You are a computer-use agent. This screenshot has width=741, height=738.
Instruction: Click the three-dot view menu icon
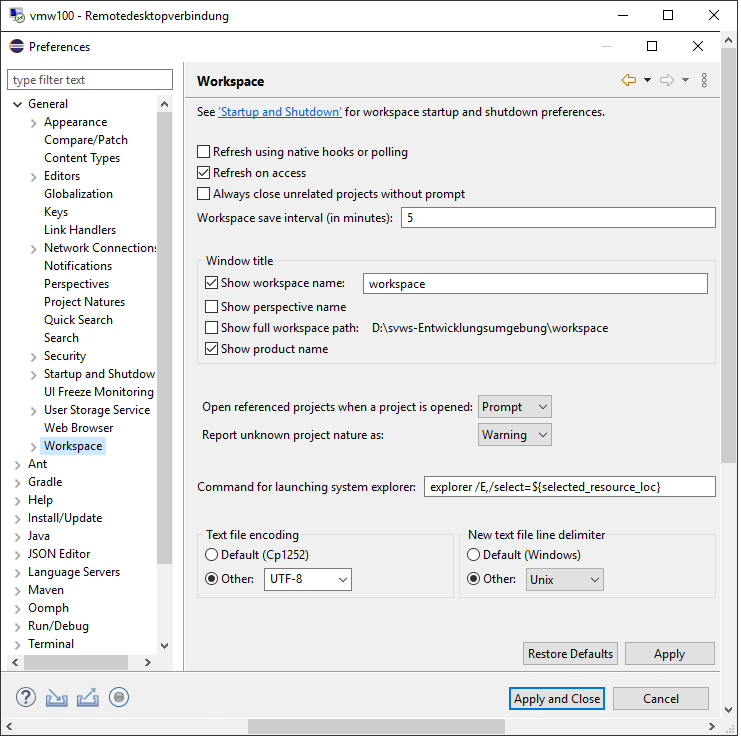tap(705, 80)
